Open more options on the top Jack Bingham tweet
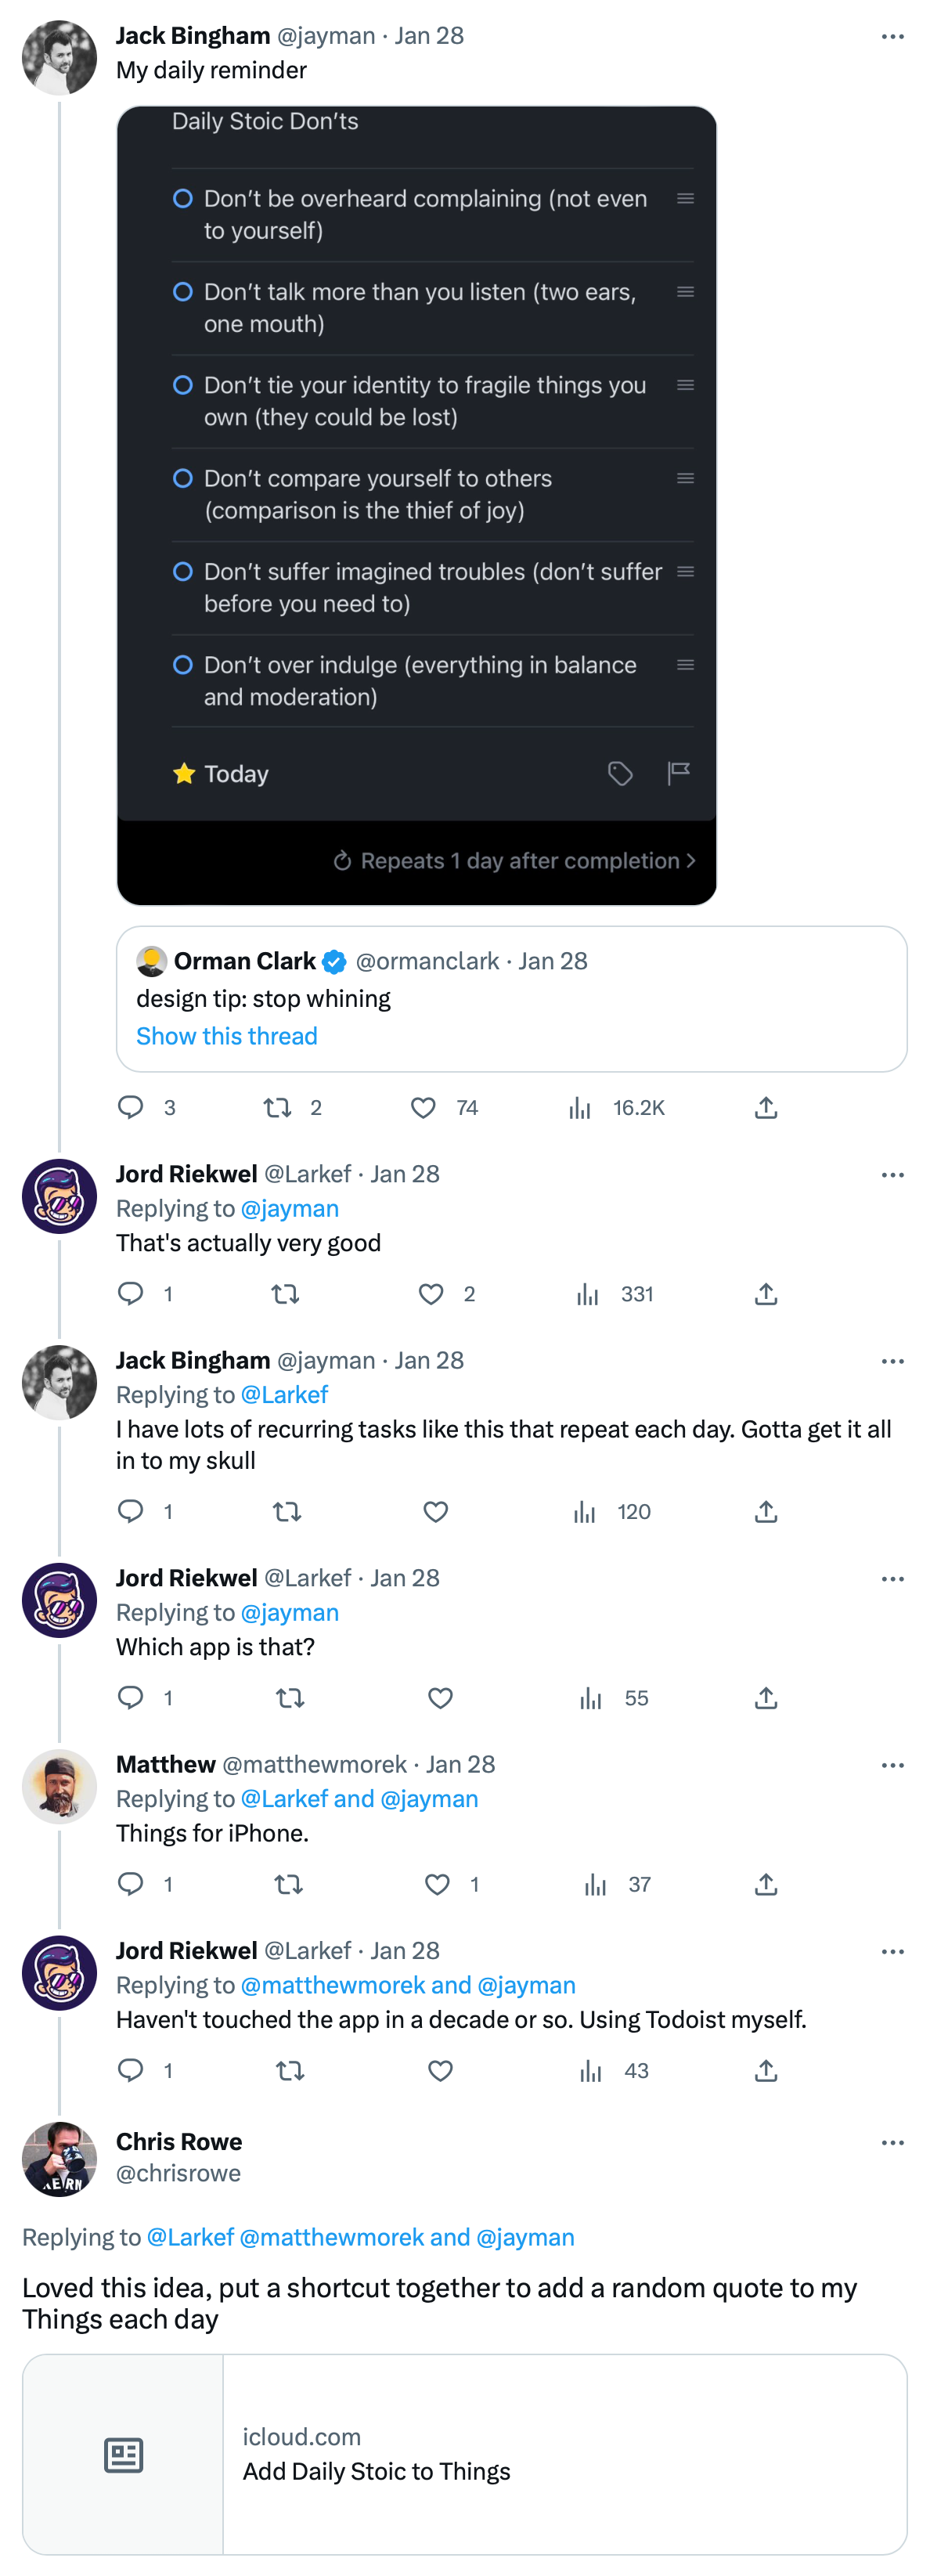Image resolution: width=930 pixels, height=2576 pixels. click(x=892, y=37)
